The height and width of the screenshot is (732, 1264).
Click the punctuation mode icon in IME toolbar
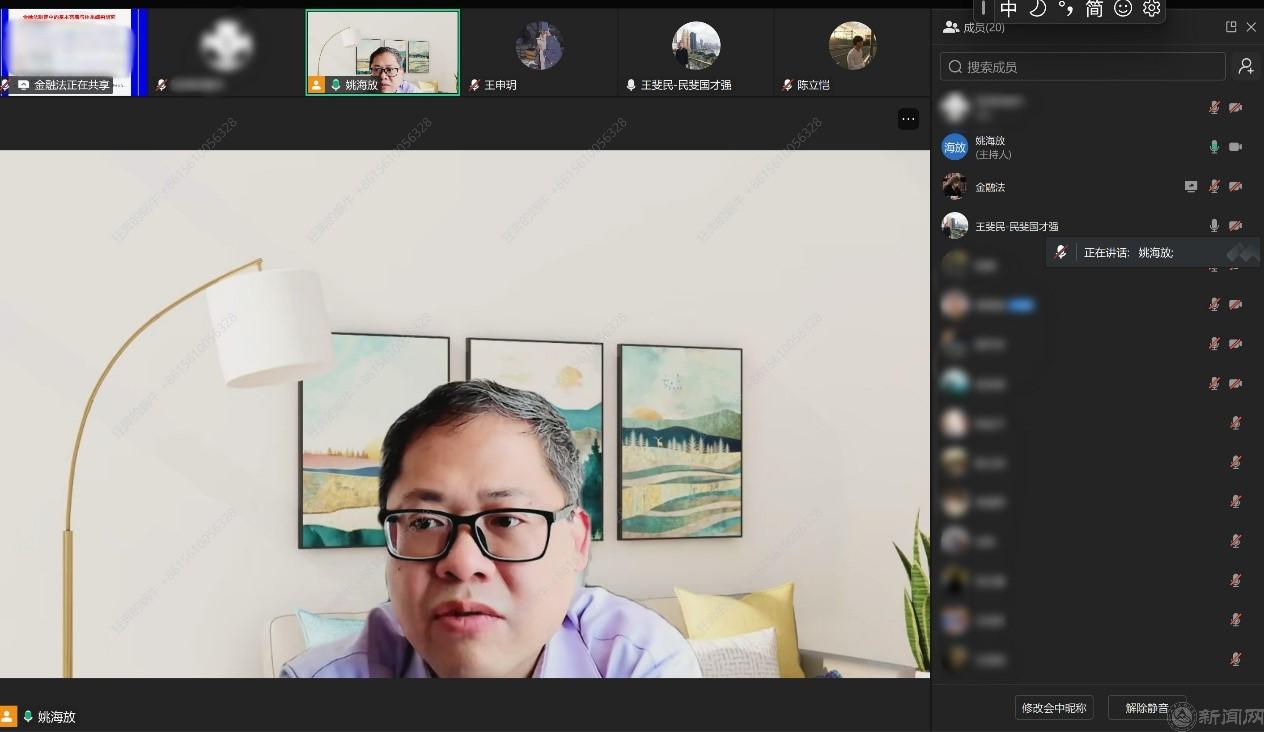(x=1066, y=9)
